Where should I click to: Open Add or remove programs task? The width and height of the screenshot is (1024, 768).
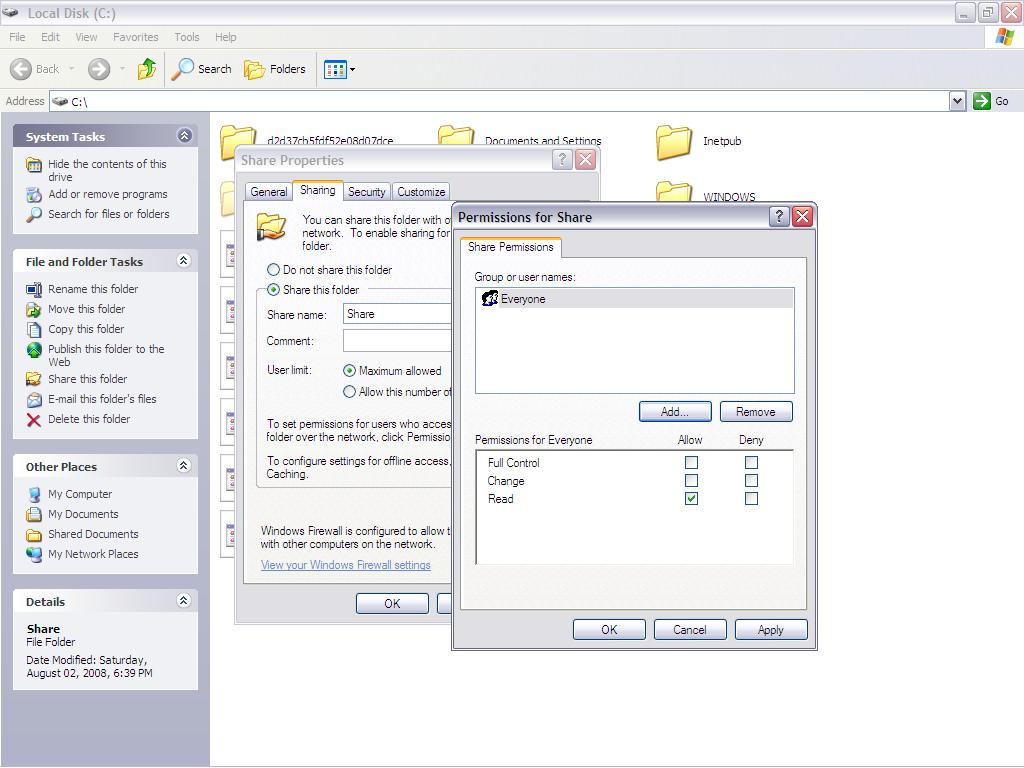point(107,194)
